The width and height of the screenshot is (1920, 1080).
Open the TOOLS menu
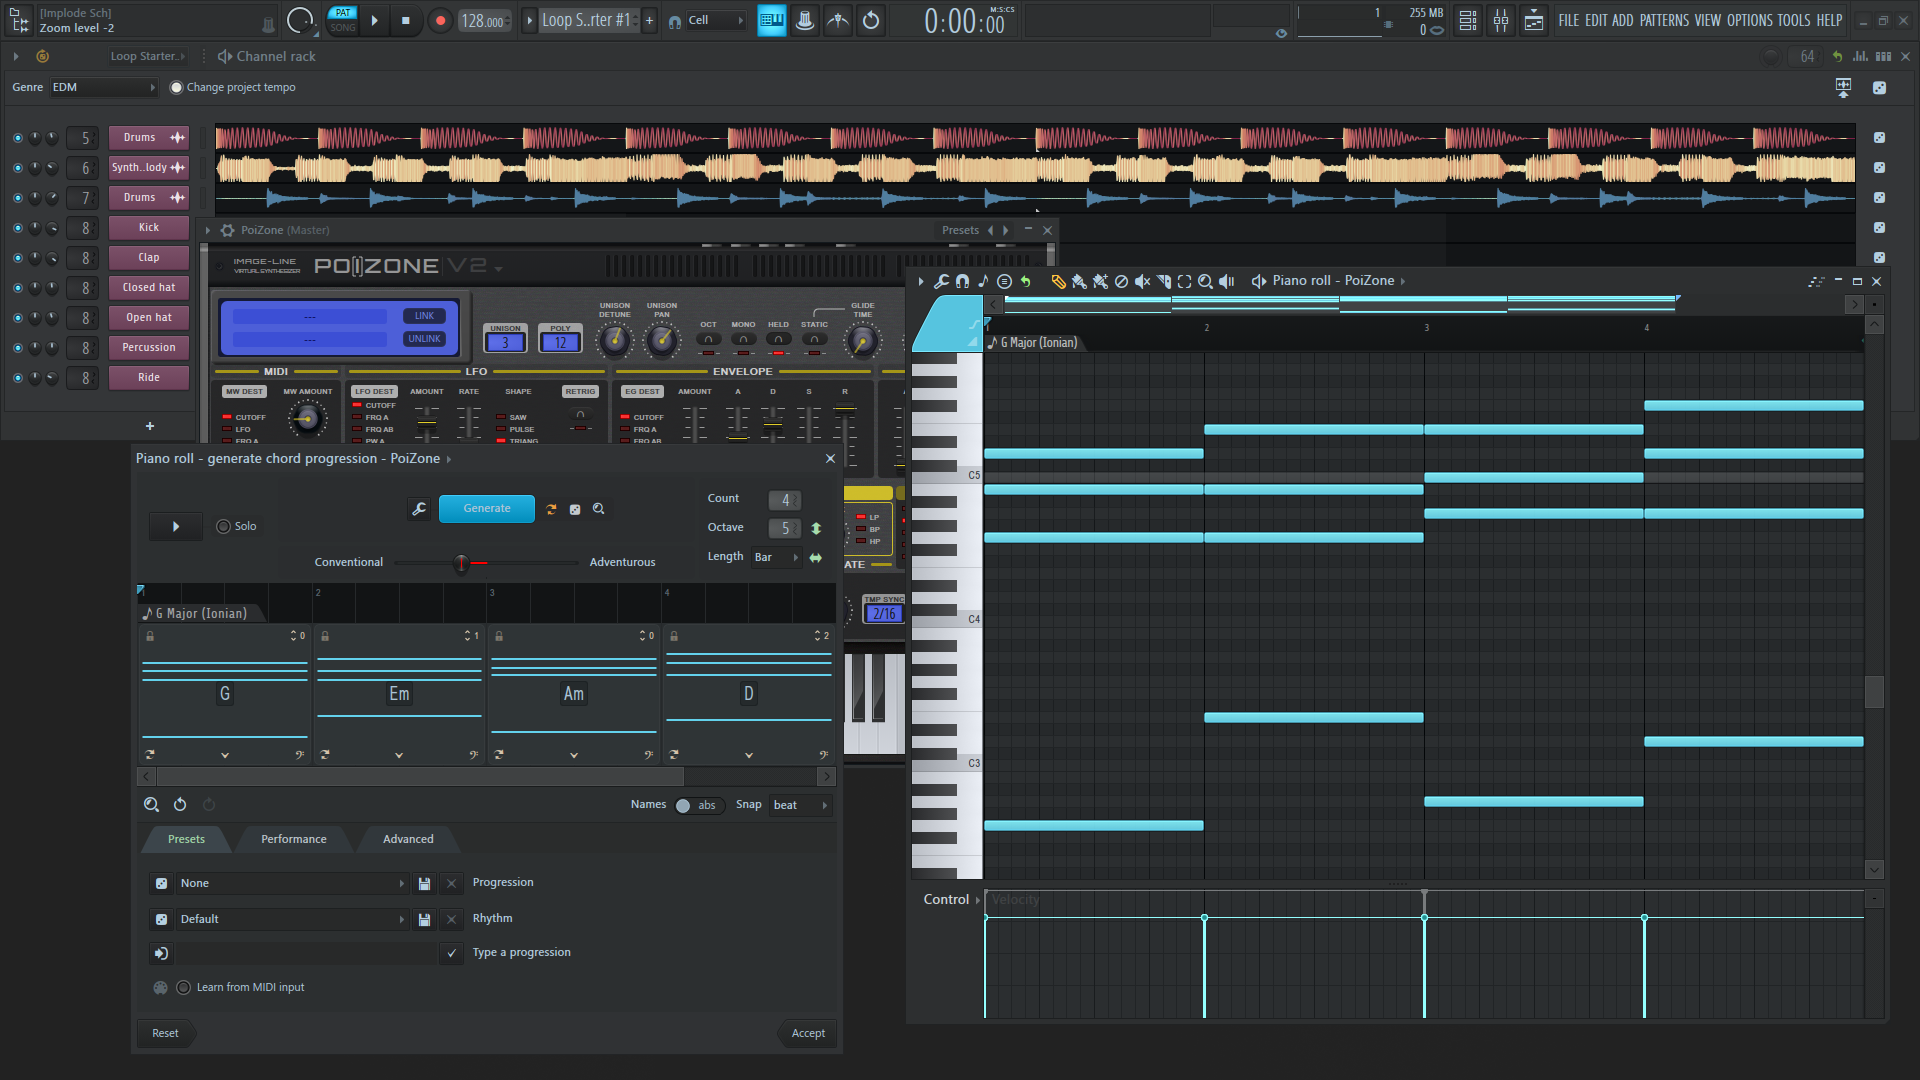[1794, 20]
